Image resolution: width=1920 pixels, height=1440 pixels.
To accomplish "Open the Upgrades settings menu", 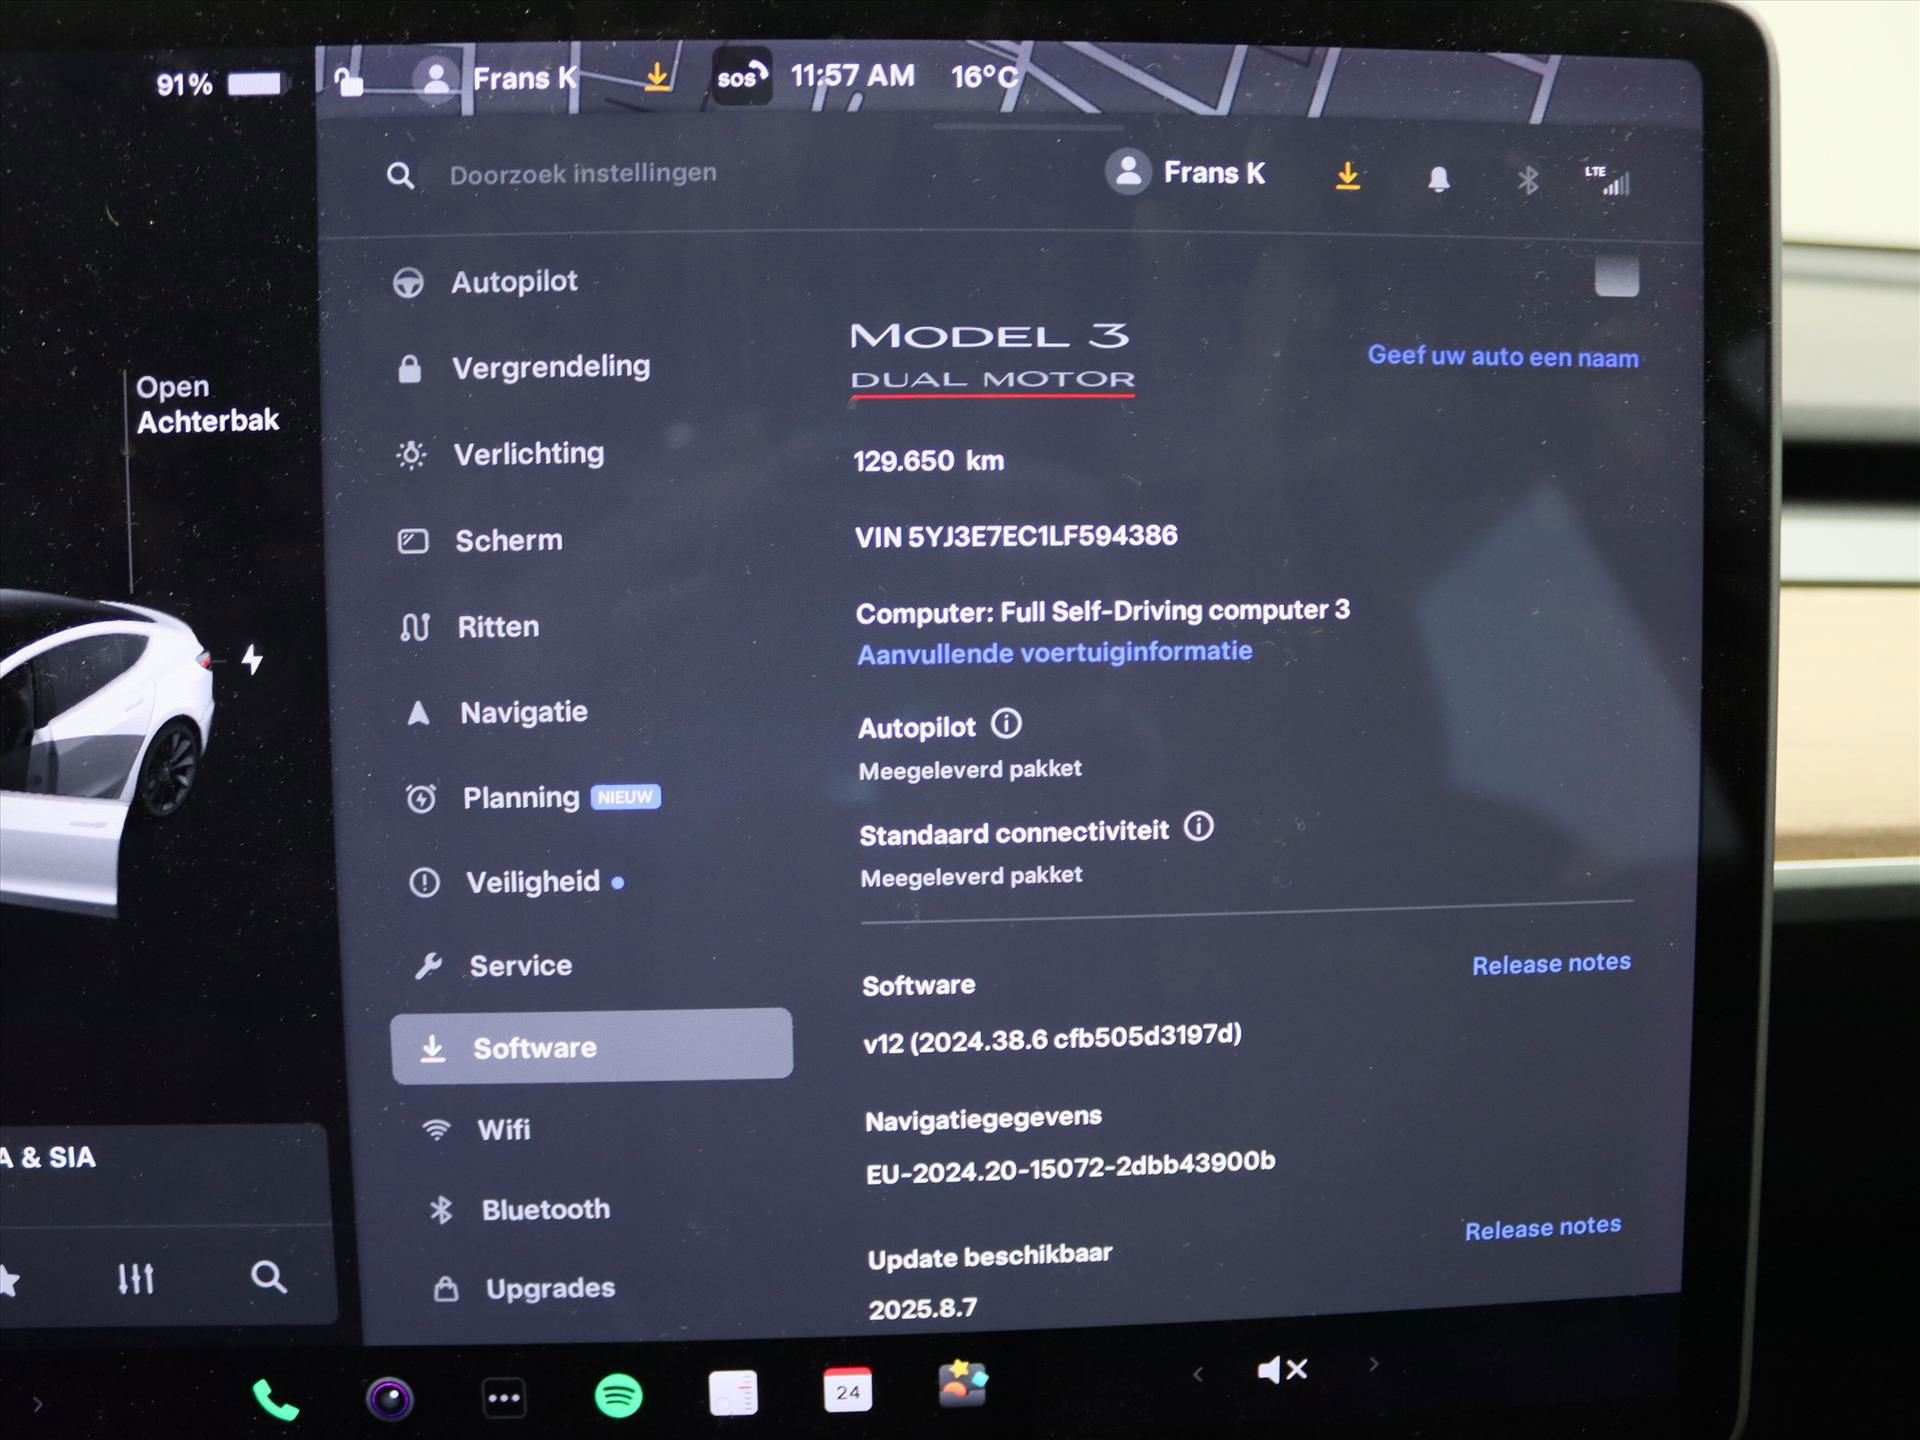I will click(x=524, y=1289).
